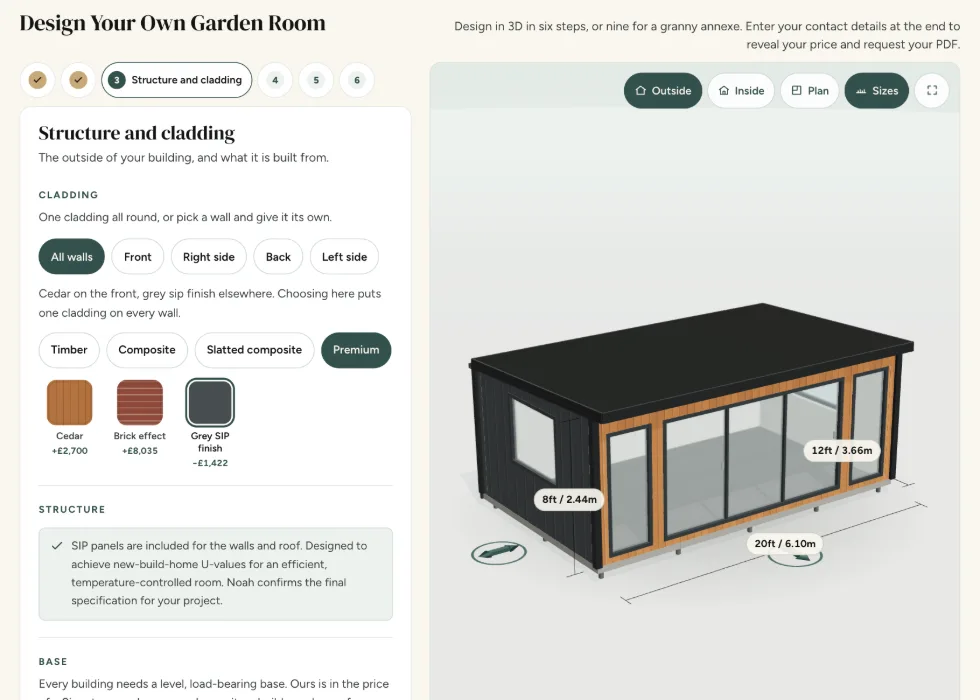Jump to step 5

(316, 80)
